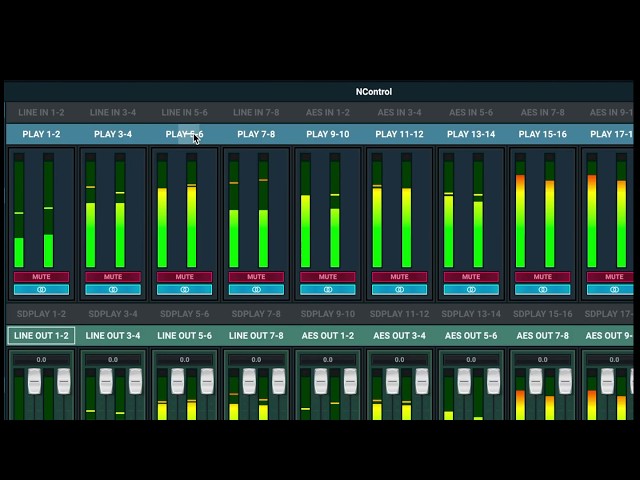The image size is (640, 480).
Task: Select LINE IN 5-6 source tab
Action: (x=184, y=112)
